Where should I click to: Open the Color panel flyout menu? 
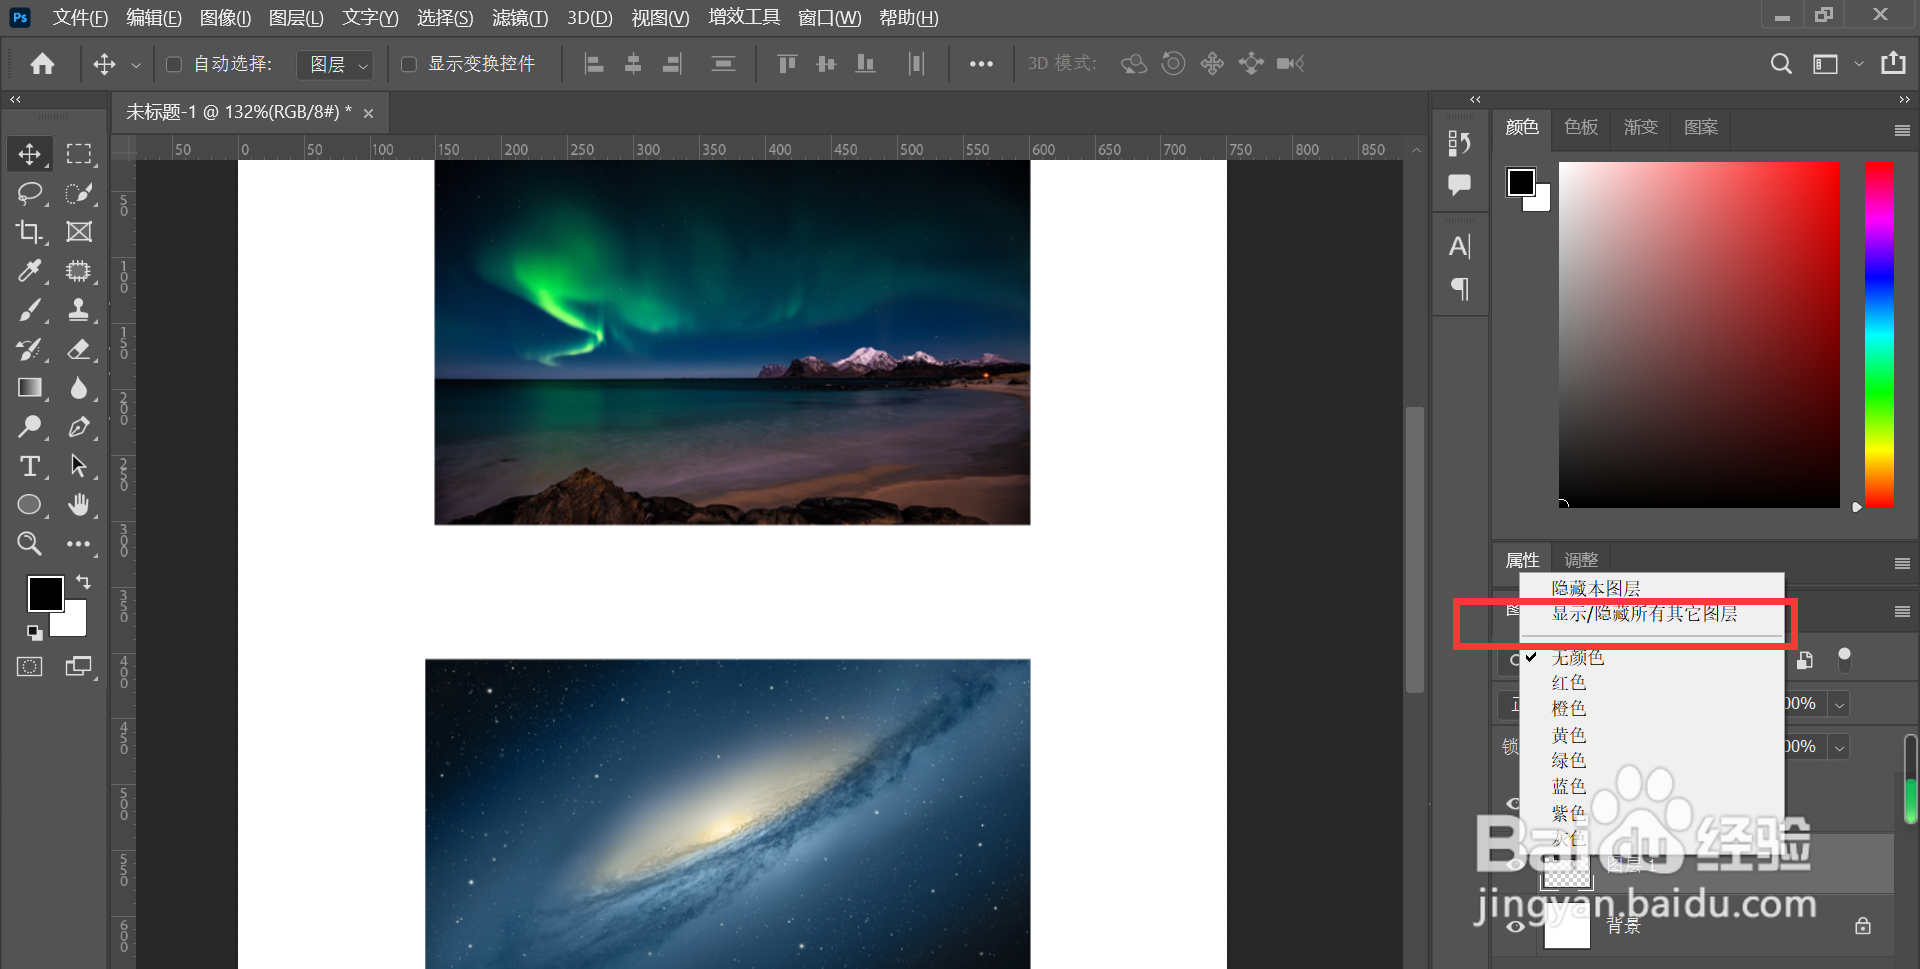pos(1902,130)
